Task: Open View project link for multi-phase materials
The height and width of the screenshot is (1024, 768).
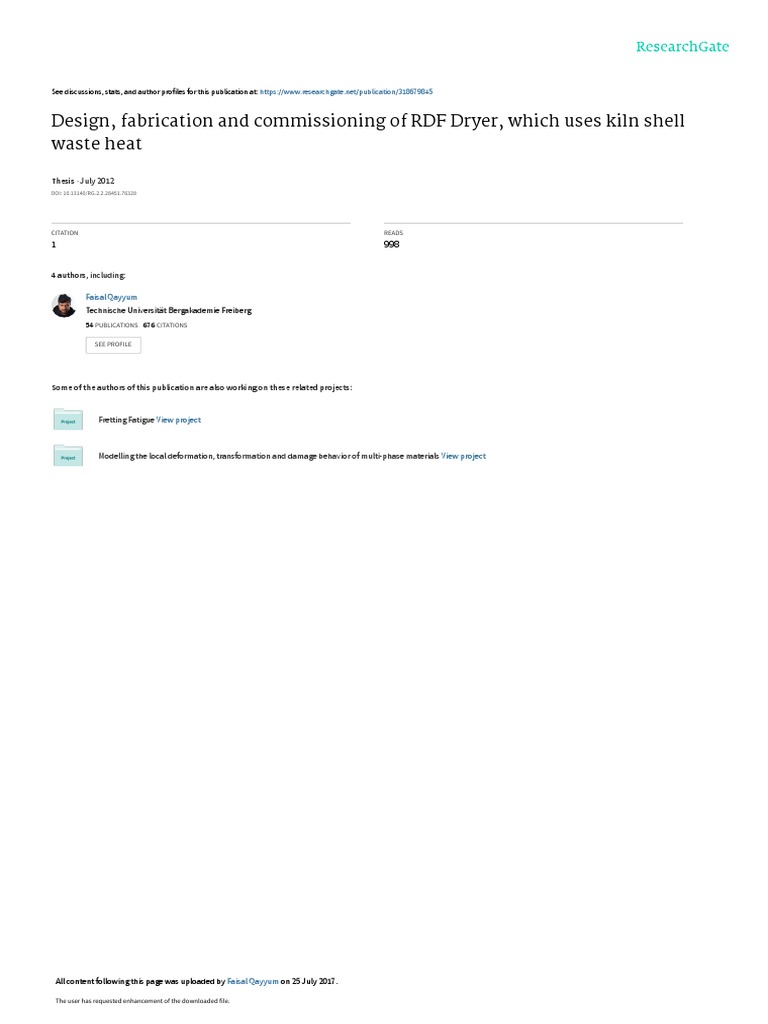Action: tap(464, 456)
